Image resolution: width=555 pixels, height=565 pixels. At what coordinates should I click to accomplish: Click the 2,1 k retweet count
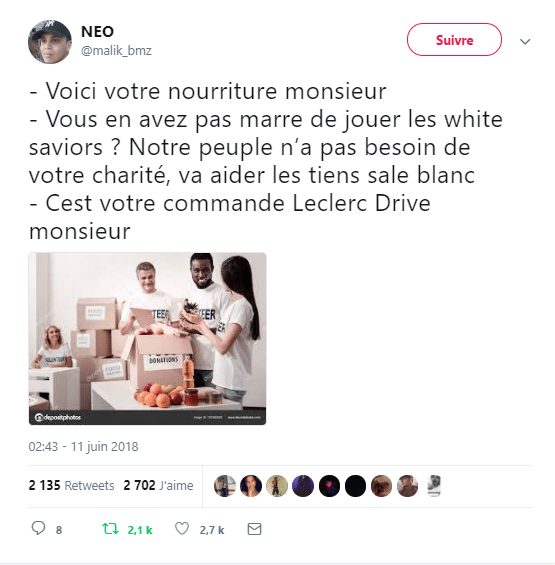tap(140, 530)
